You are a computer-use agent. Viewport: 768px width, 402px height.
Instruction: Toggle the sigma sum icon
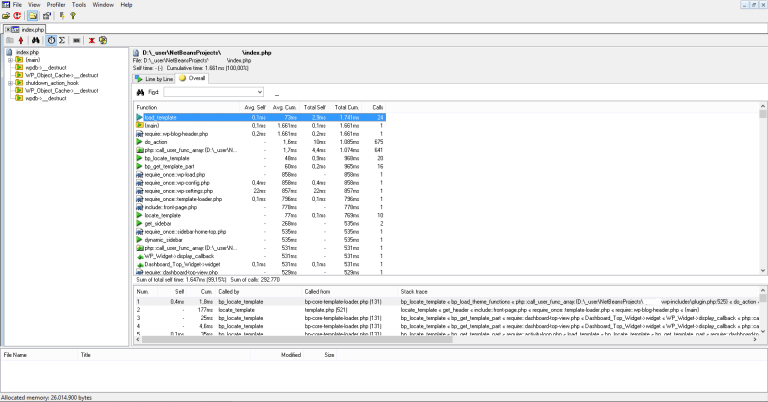64,40
